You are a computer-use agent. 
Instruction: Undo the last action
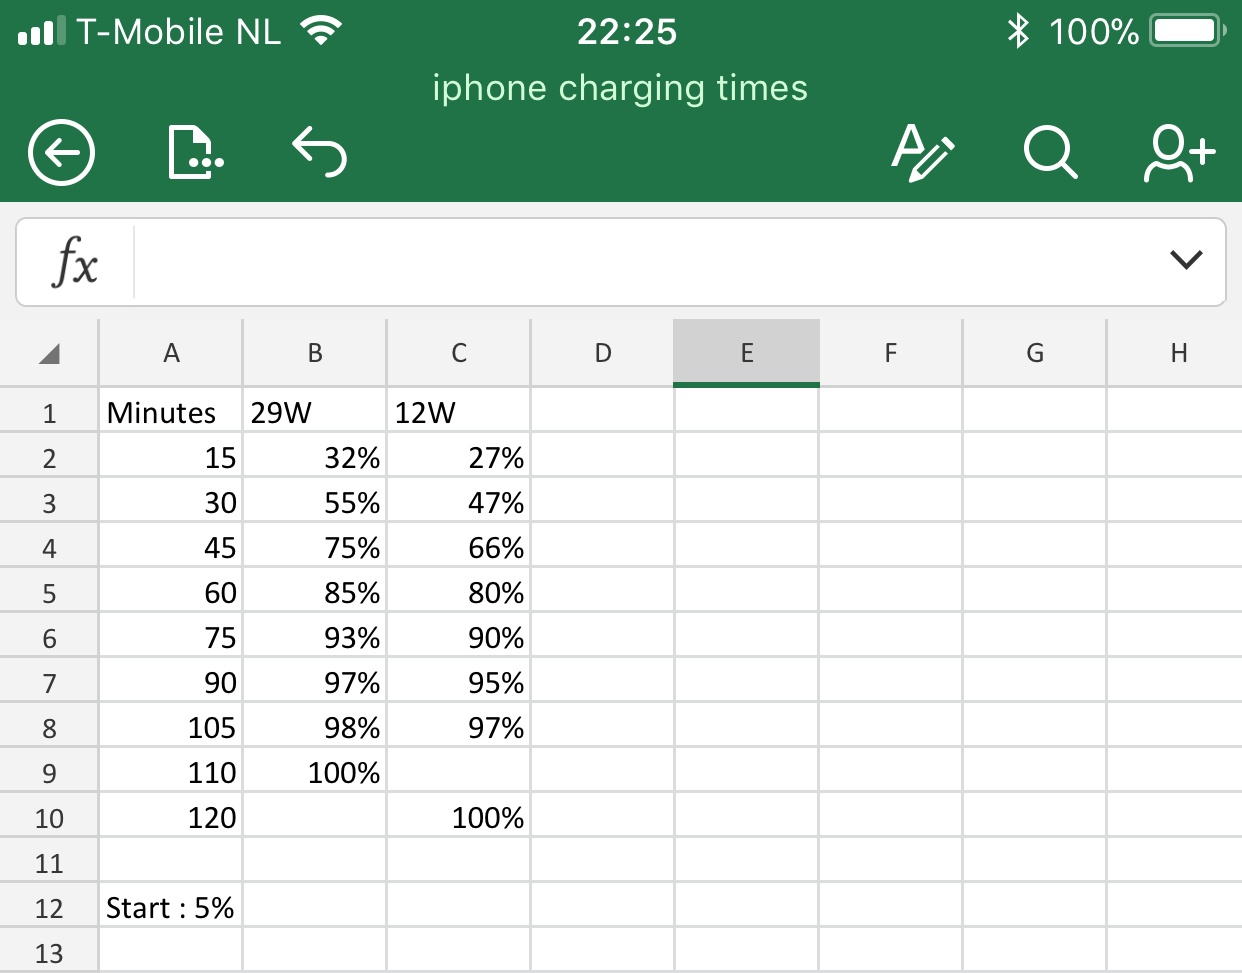(x=320, y=152)
